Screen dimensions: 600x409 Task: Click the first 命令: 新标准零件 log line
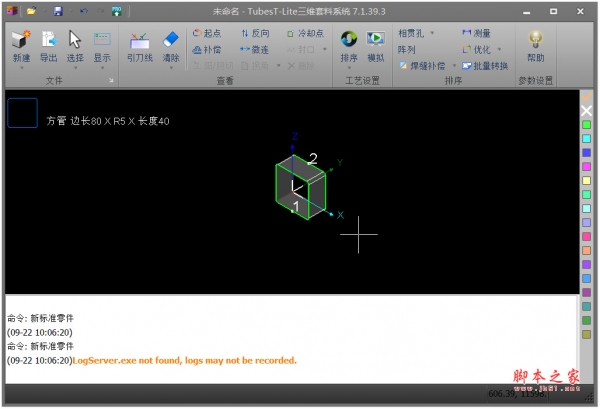(40, 318)
